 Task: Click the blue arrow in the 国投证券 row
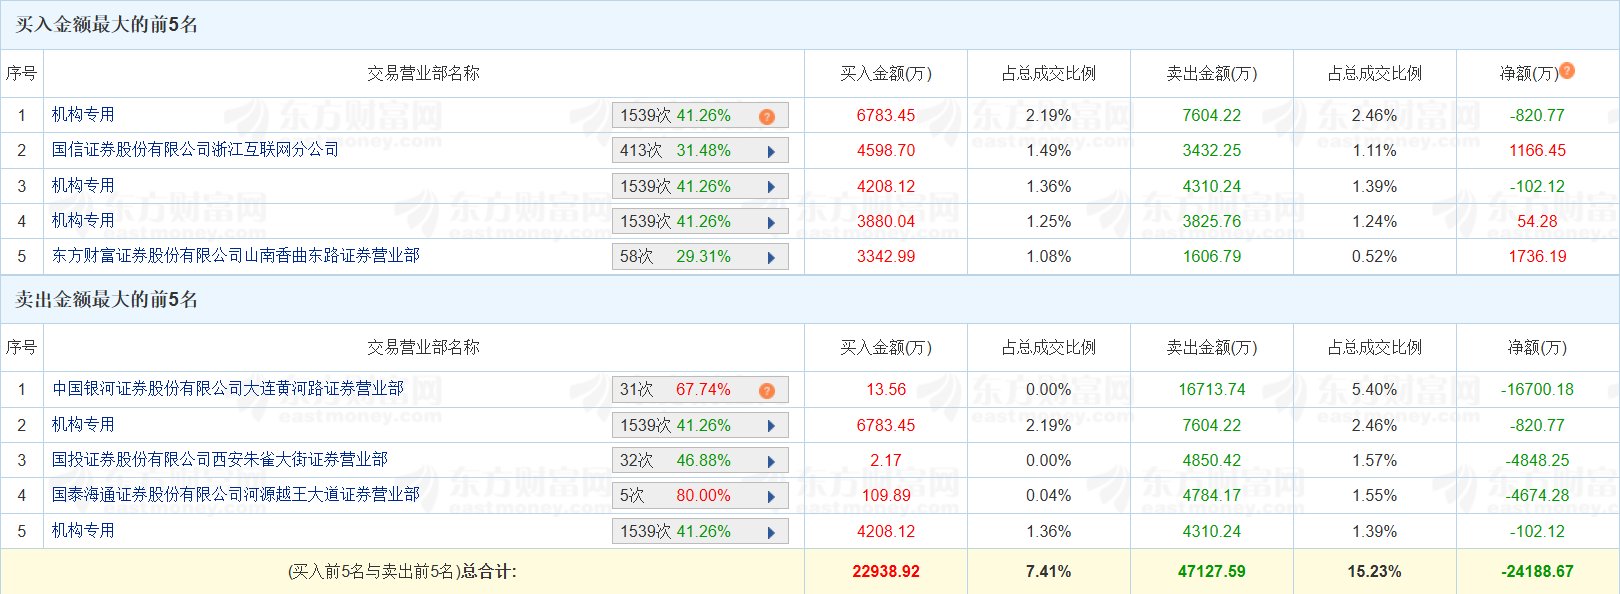point(771,462)
